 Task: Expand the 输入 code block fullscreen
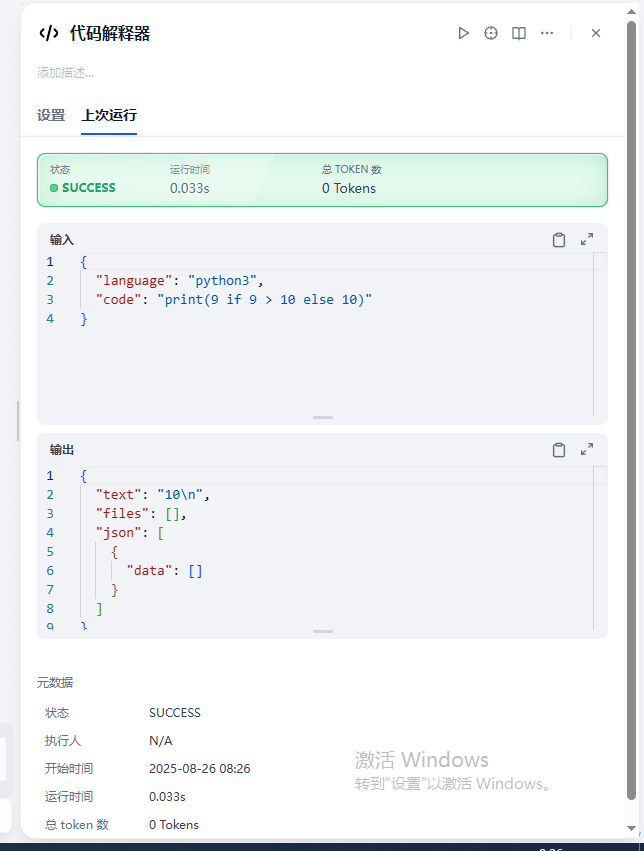(587, 239)
